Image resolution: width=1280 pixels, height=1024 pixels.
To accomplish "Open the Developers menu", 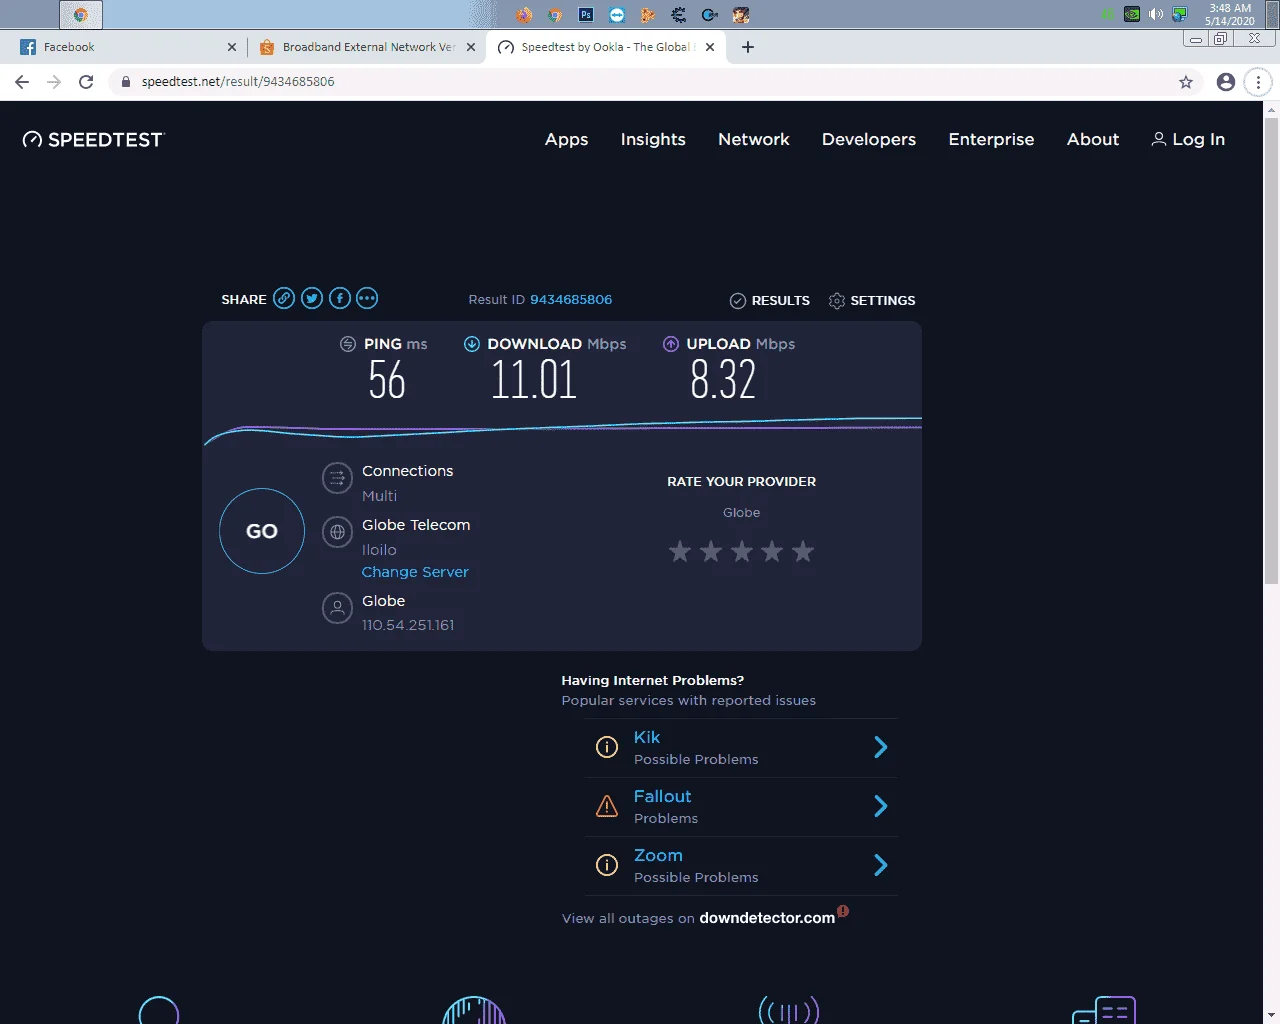I will [x=869, y=140].
